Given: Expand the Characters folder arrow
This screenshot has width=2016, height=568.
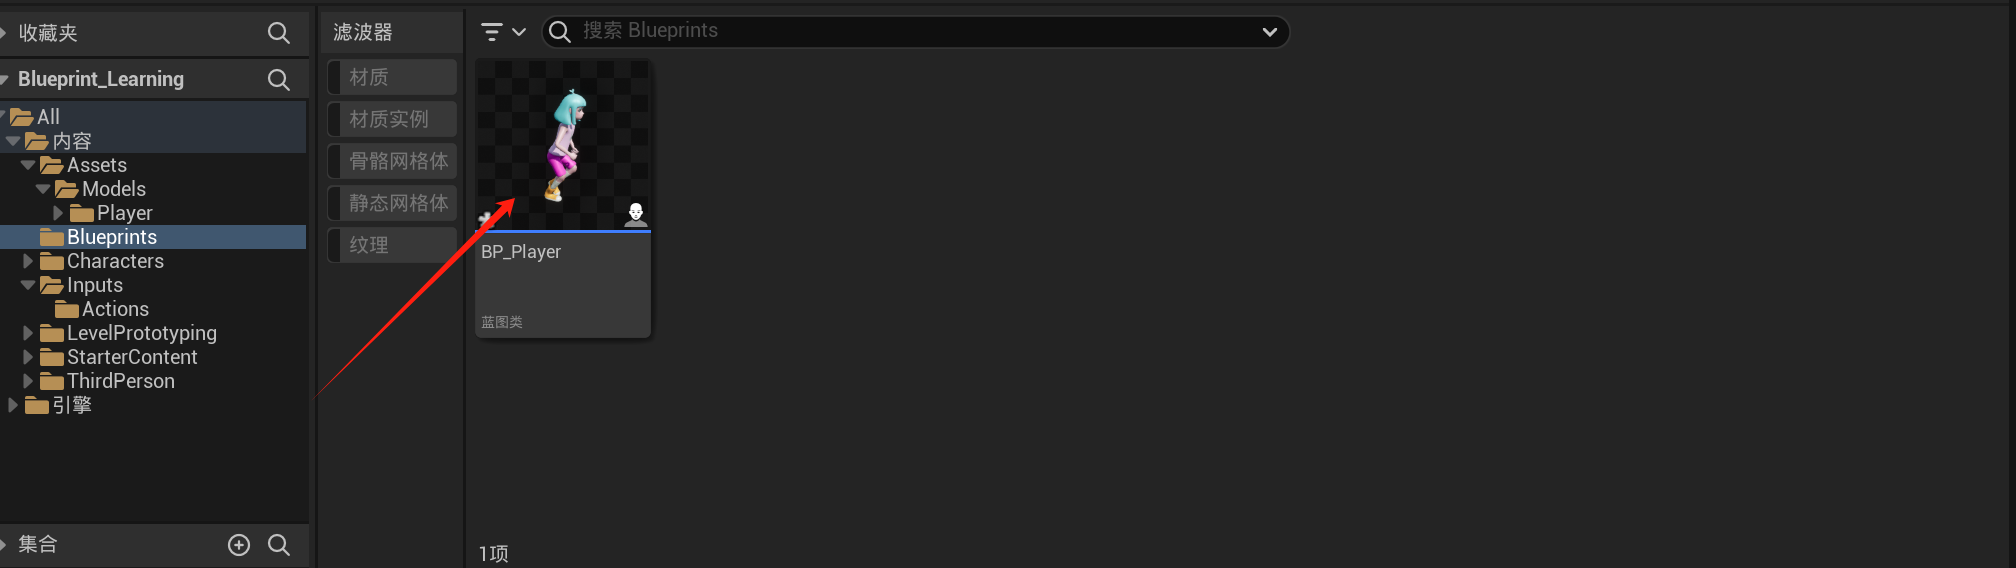Looking at the screenshot, I should click(28, 261).
